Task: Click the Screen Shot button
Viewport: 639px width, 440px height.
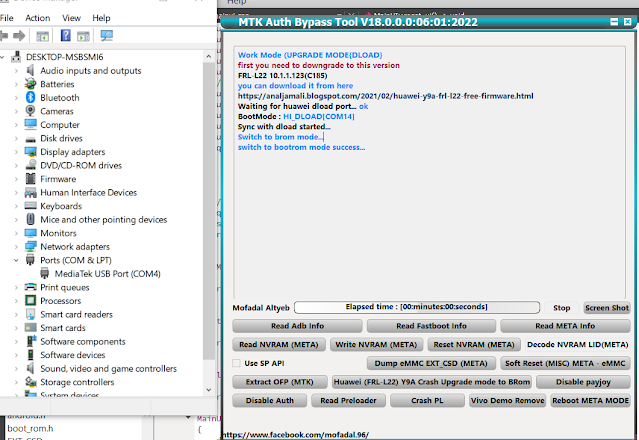Action: click(x=607, y=308)
